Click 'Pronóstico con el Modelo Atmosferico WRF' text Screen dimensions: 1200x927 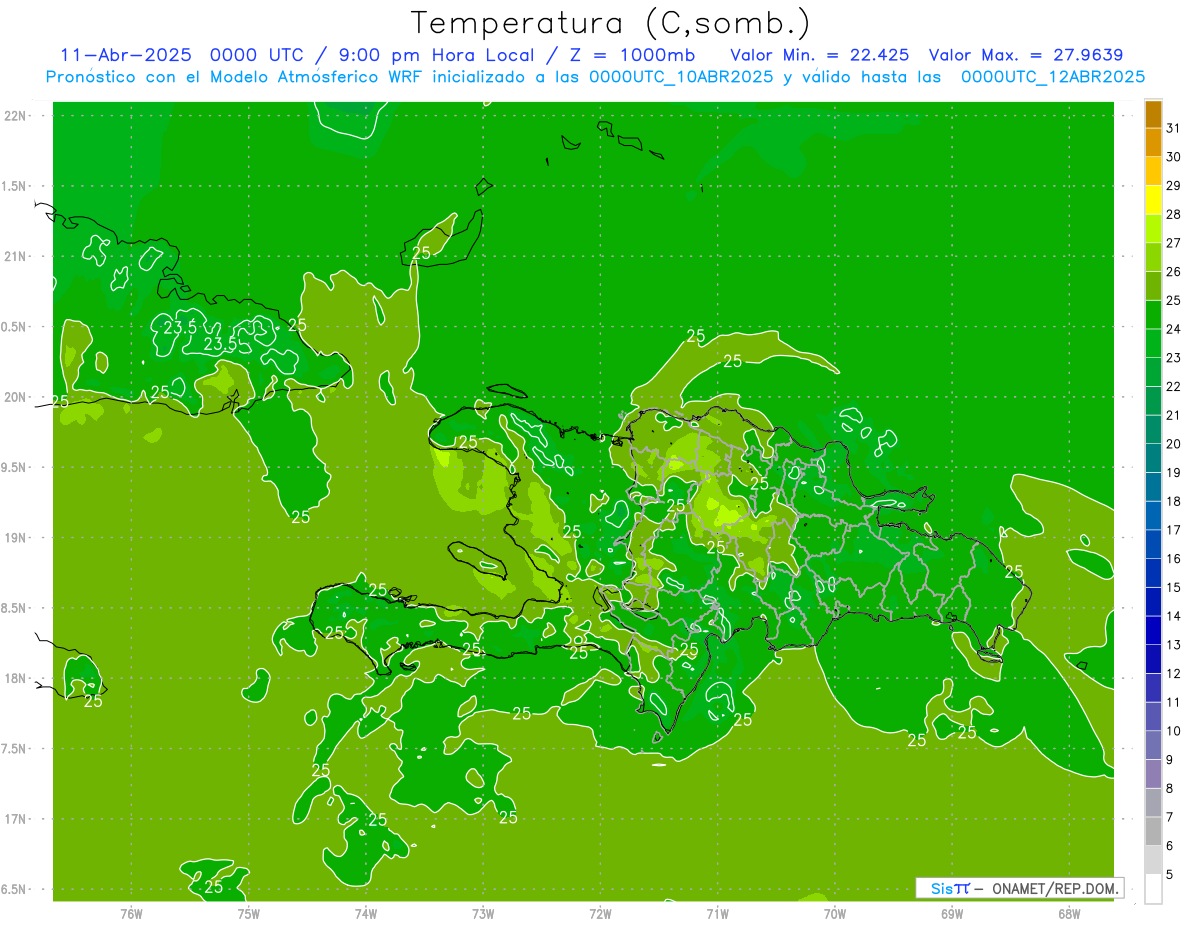234,77
